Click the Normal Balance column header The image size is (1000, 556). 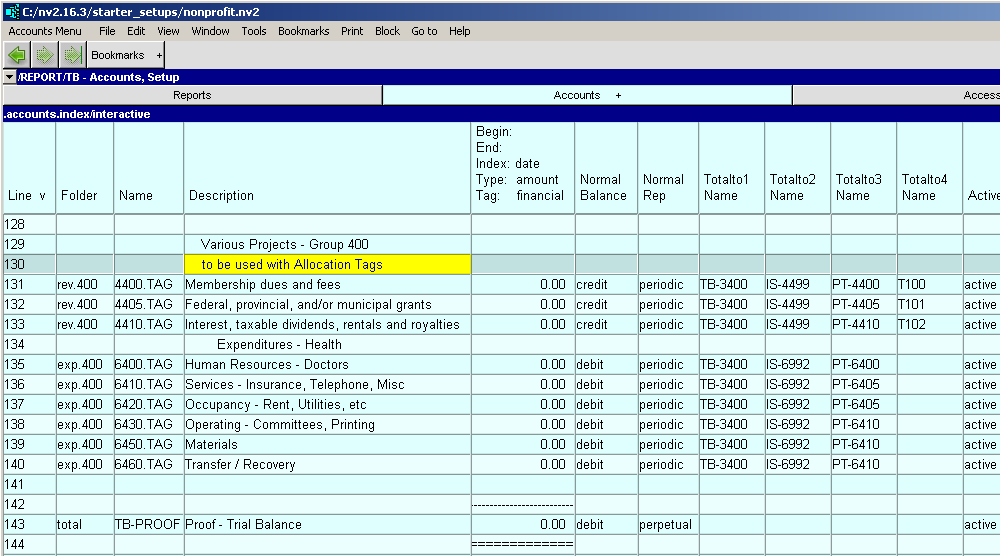[604, 187]
